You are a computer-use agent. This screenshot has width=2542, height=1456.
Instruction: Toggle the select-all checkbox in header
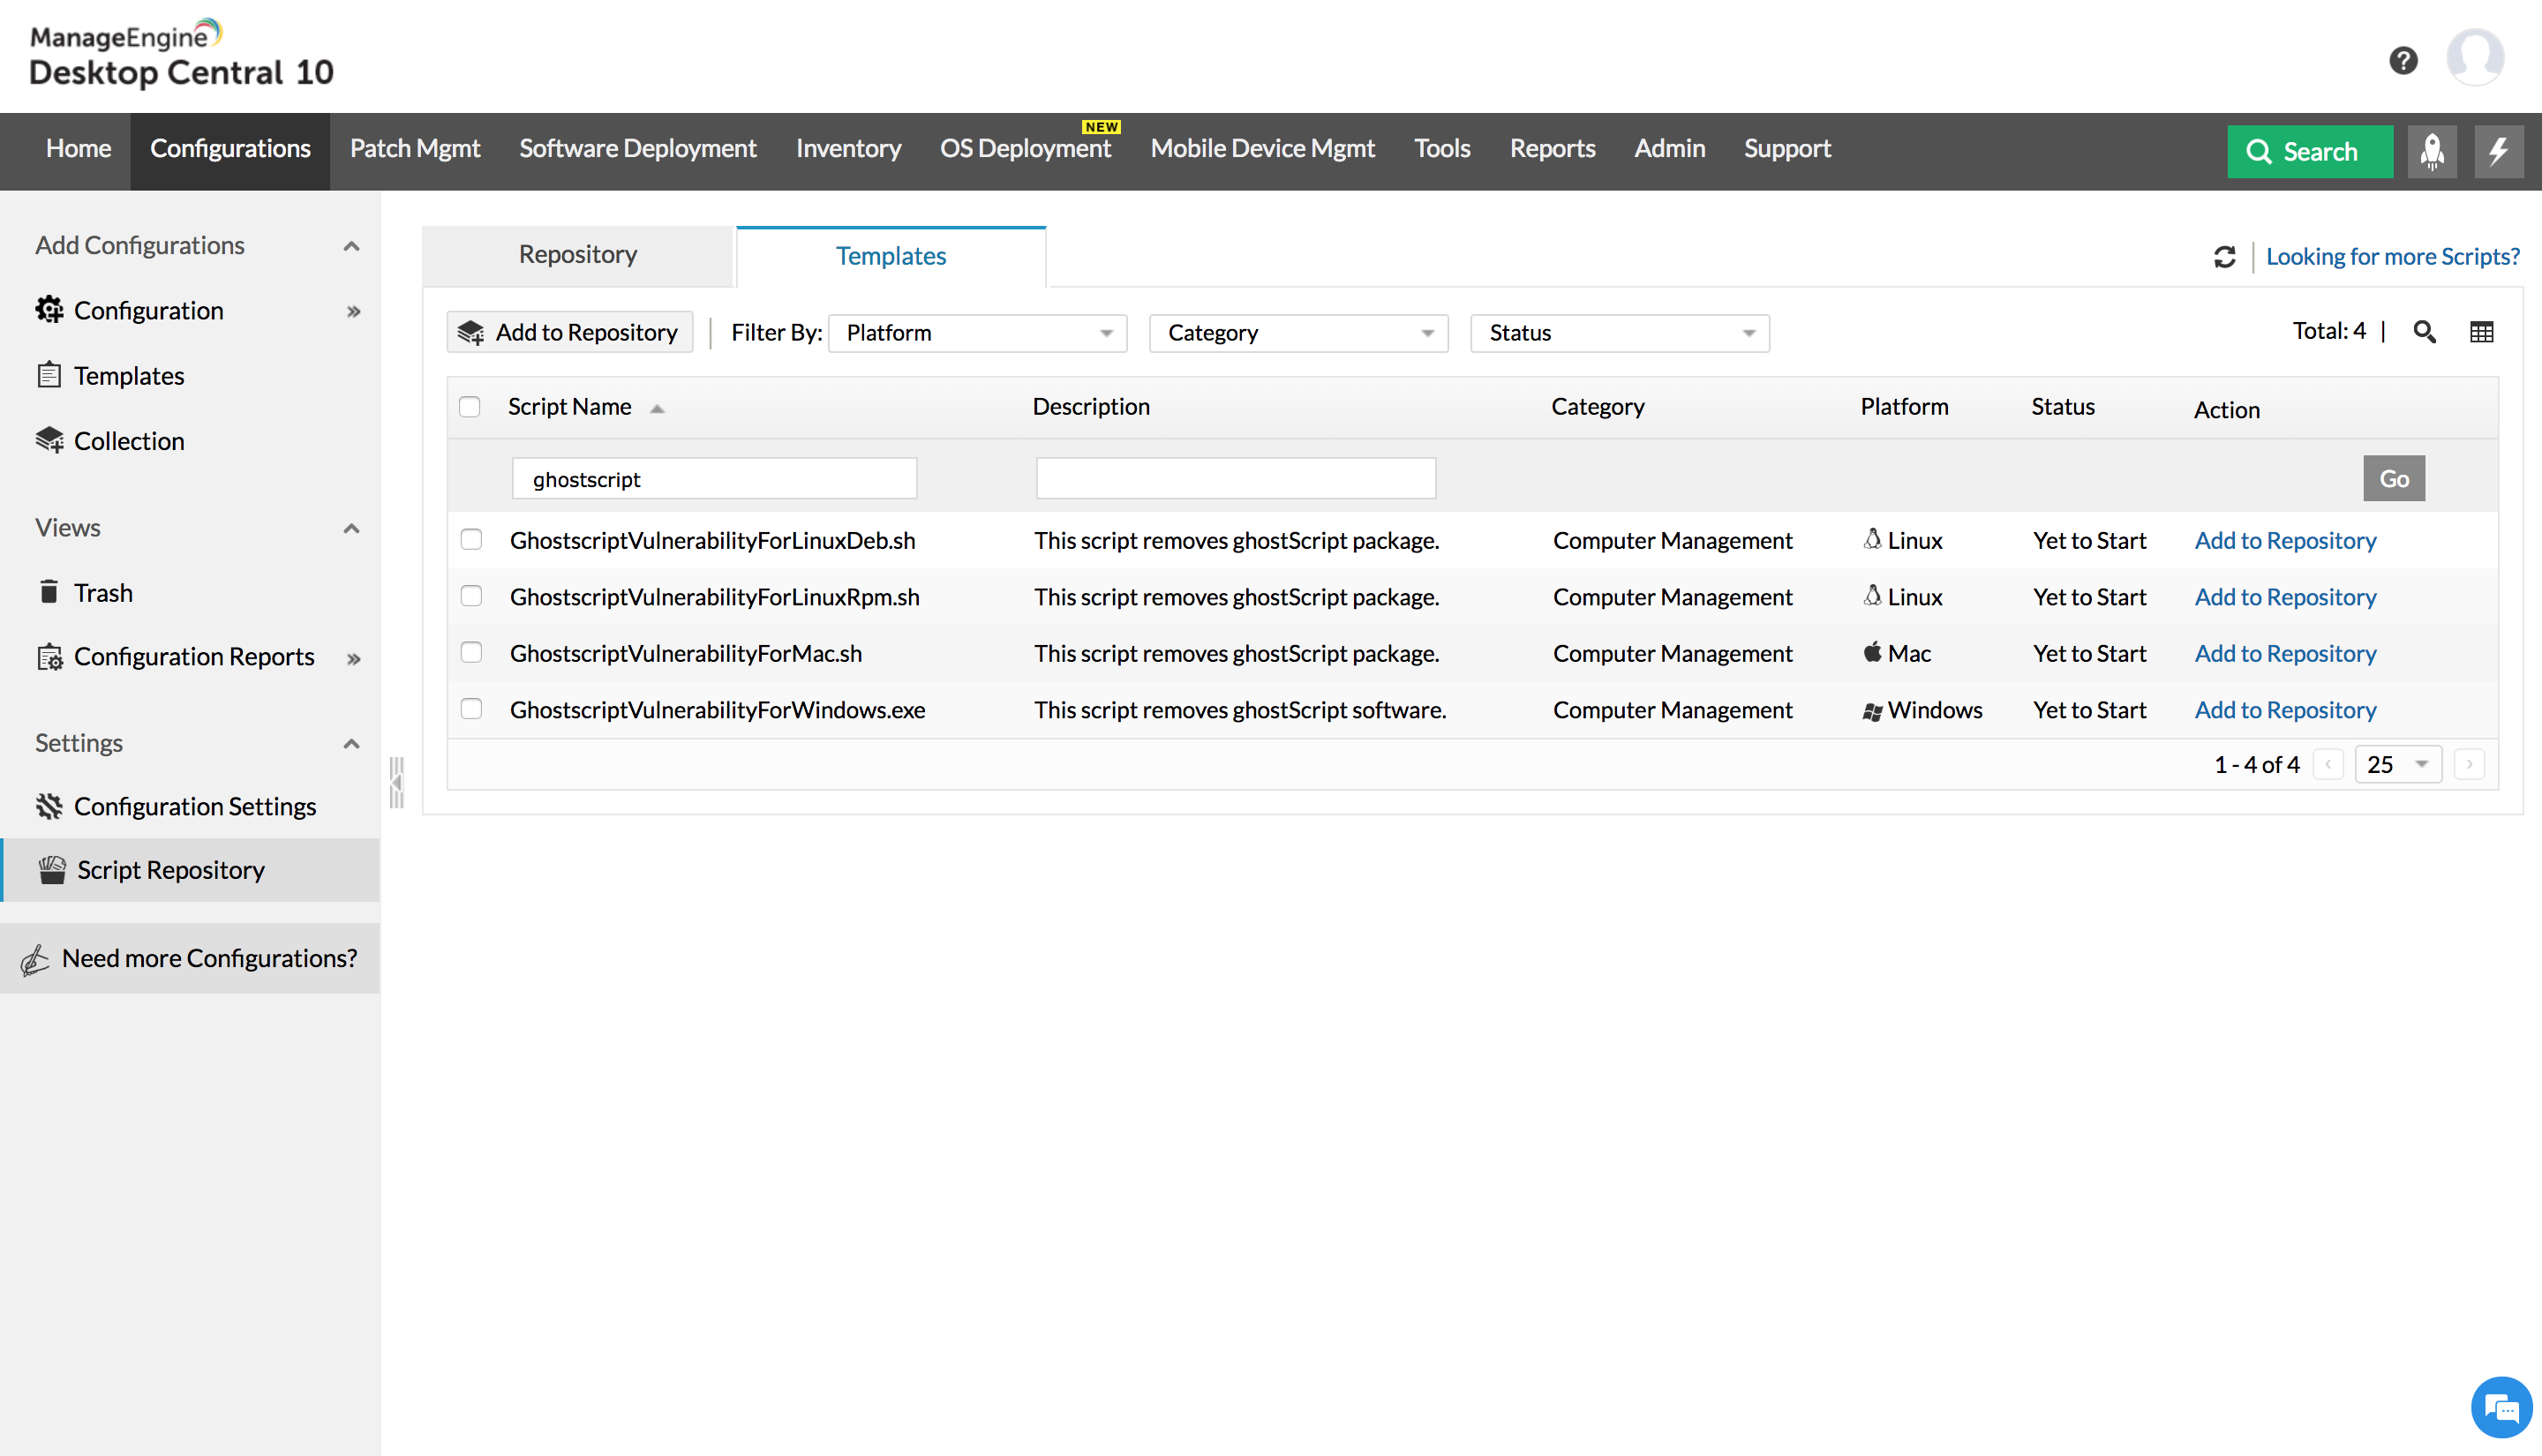tap(469, 407)
